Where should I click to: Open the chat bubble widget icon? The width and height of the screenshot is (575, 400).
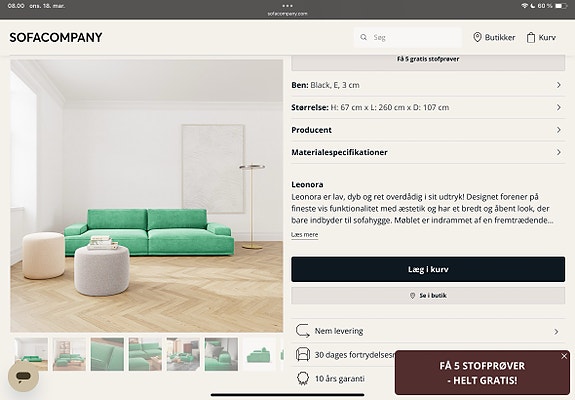[23, 376]
